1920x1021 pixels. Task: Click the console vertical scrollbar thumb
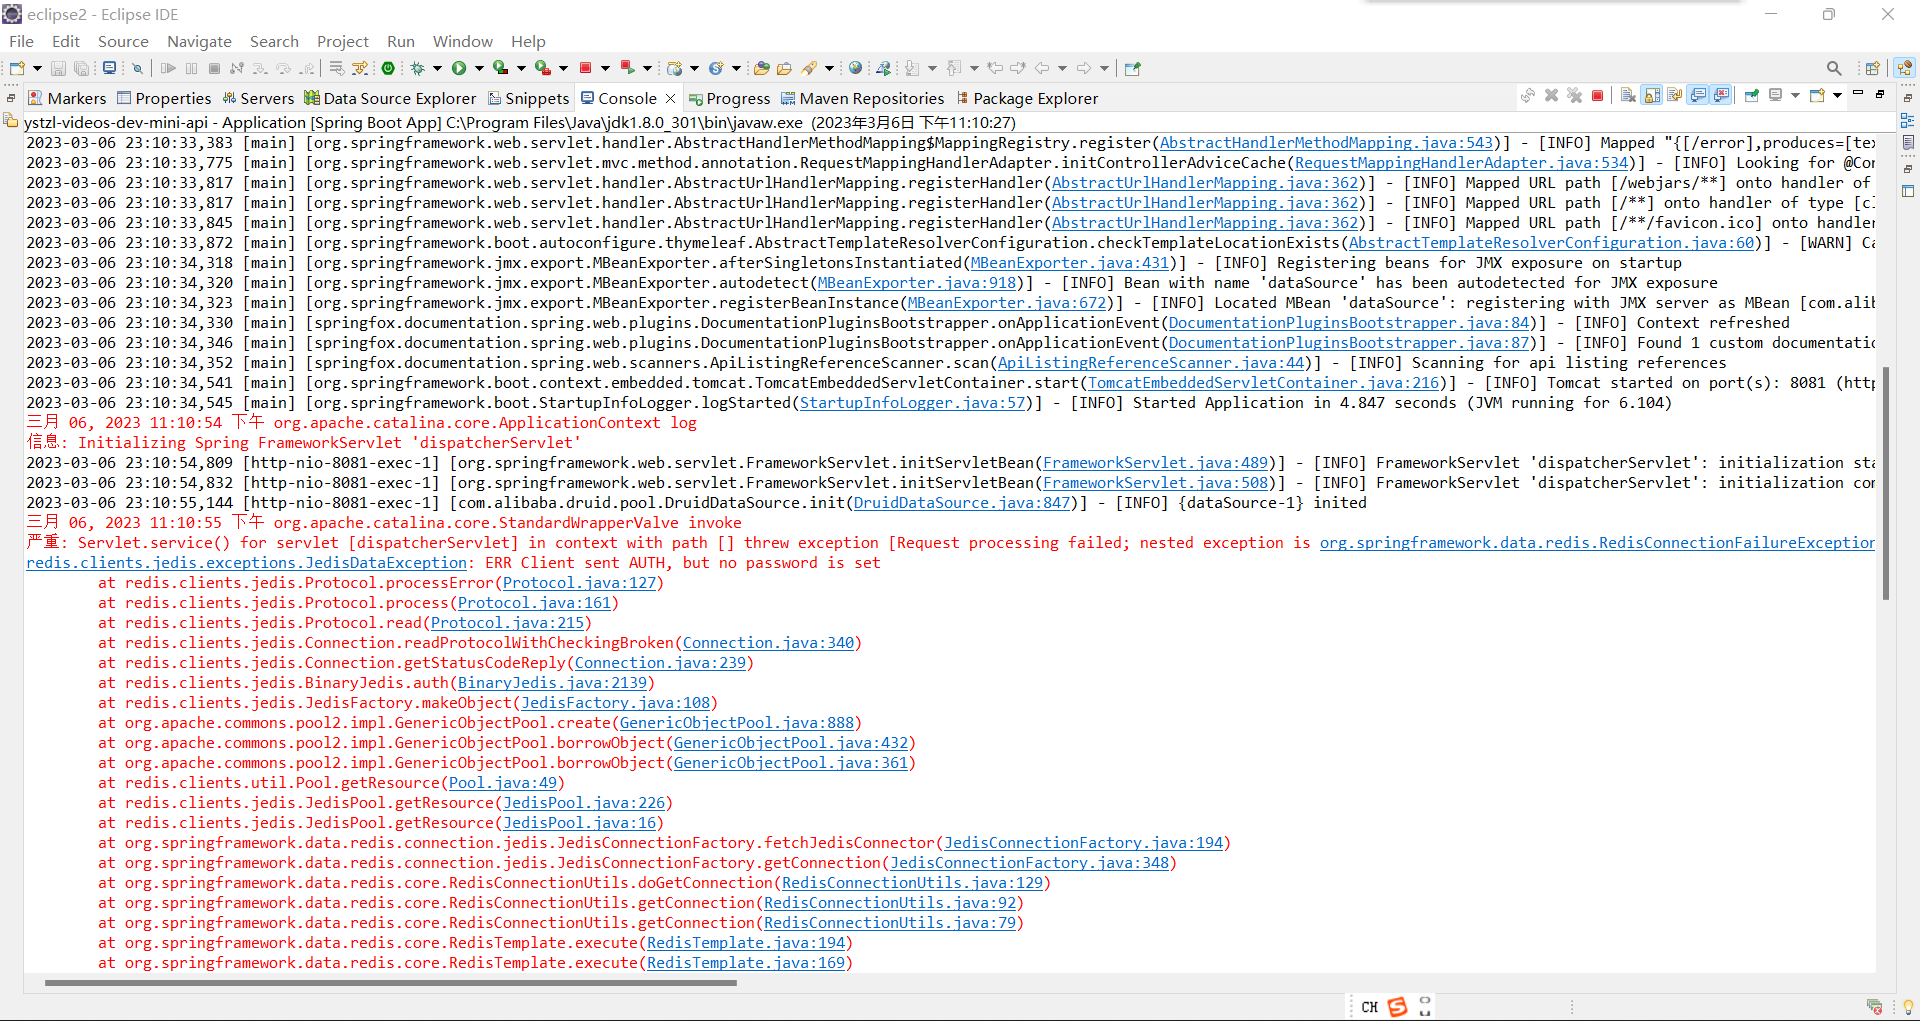[x=1886, y=484]
